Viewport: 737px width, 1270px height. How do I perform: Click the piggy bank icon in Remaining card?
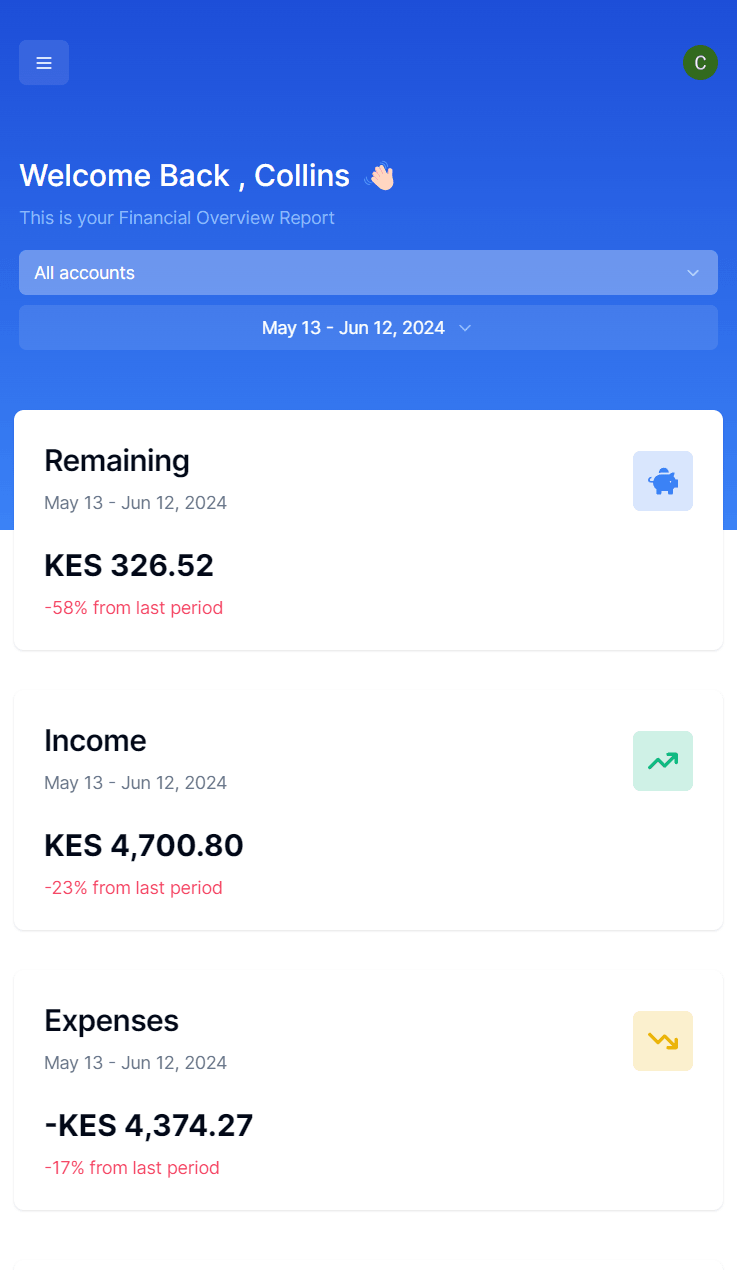(663, 481)
